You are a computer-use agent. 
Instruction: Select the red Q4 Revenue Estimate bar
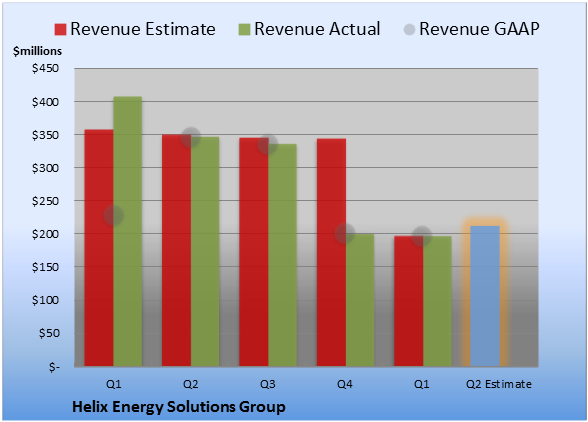pyautogui.click(x=331, y=252)
